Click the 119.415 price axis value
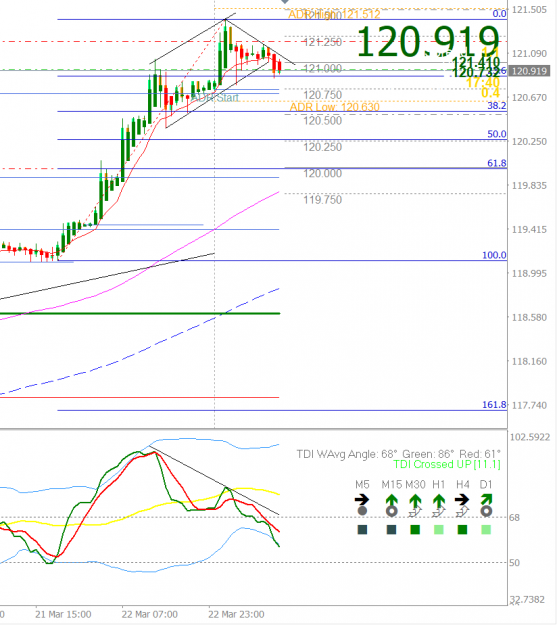The image size is (557, 625). pos(529,230)
